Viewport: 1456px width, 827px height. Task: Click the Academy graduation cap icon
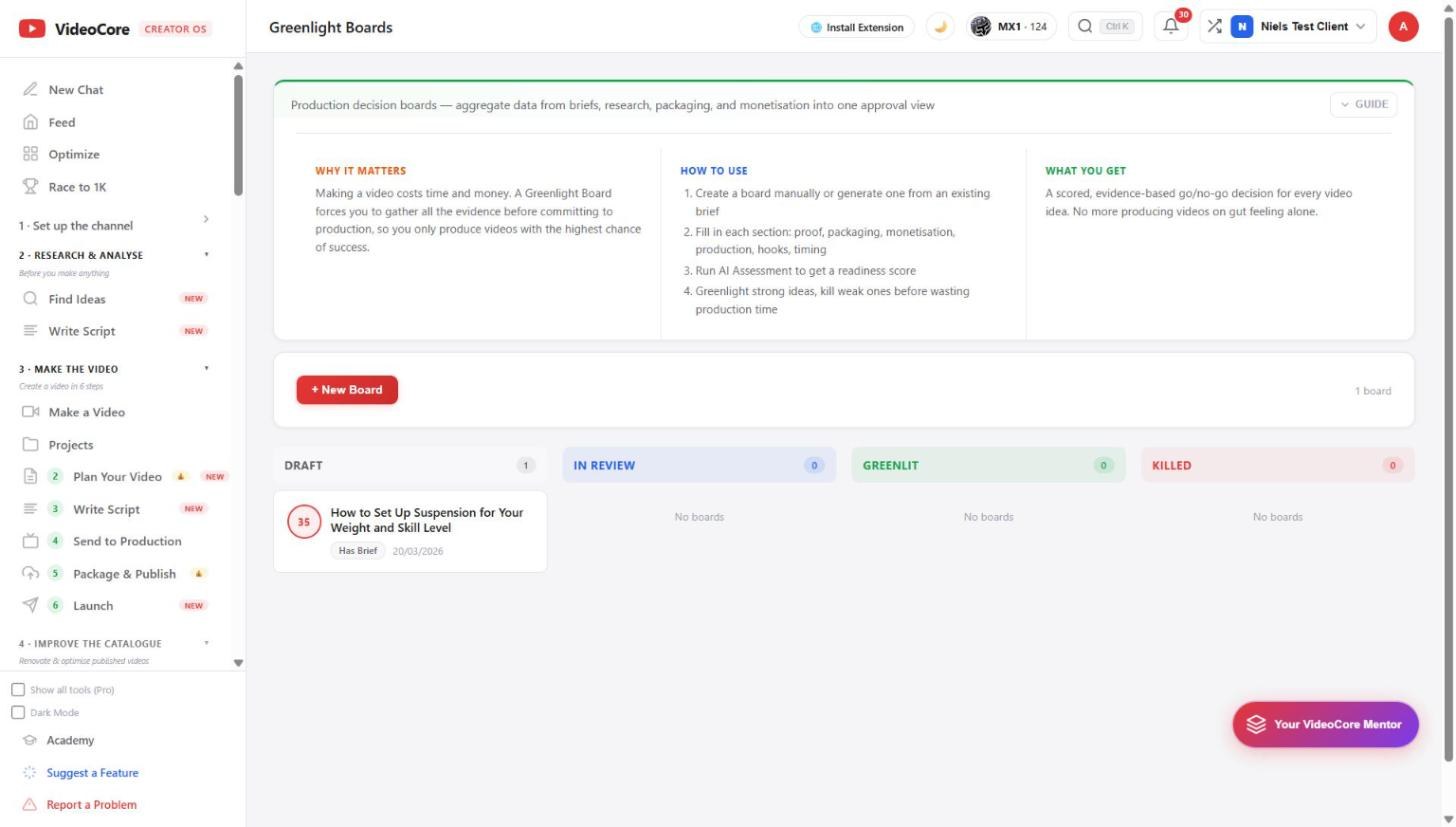tap(29, 740)
